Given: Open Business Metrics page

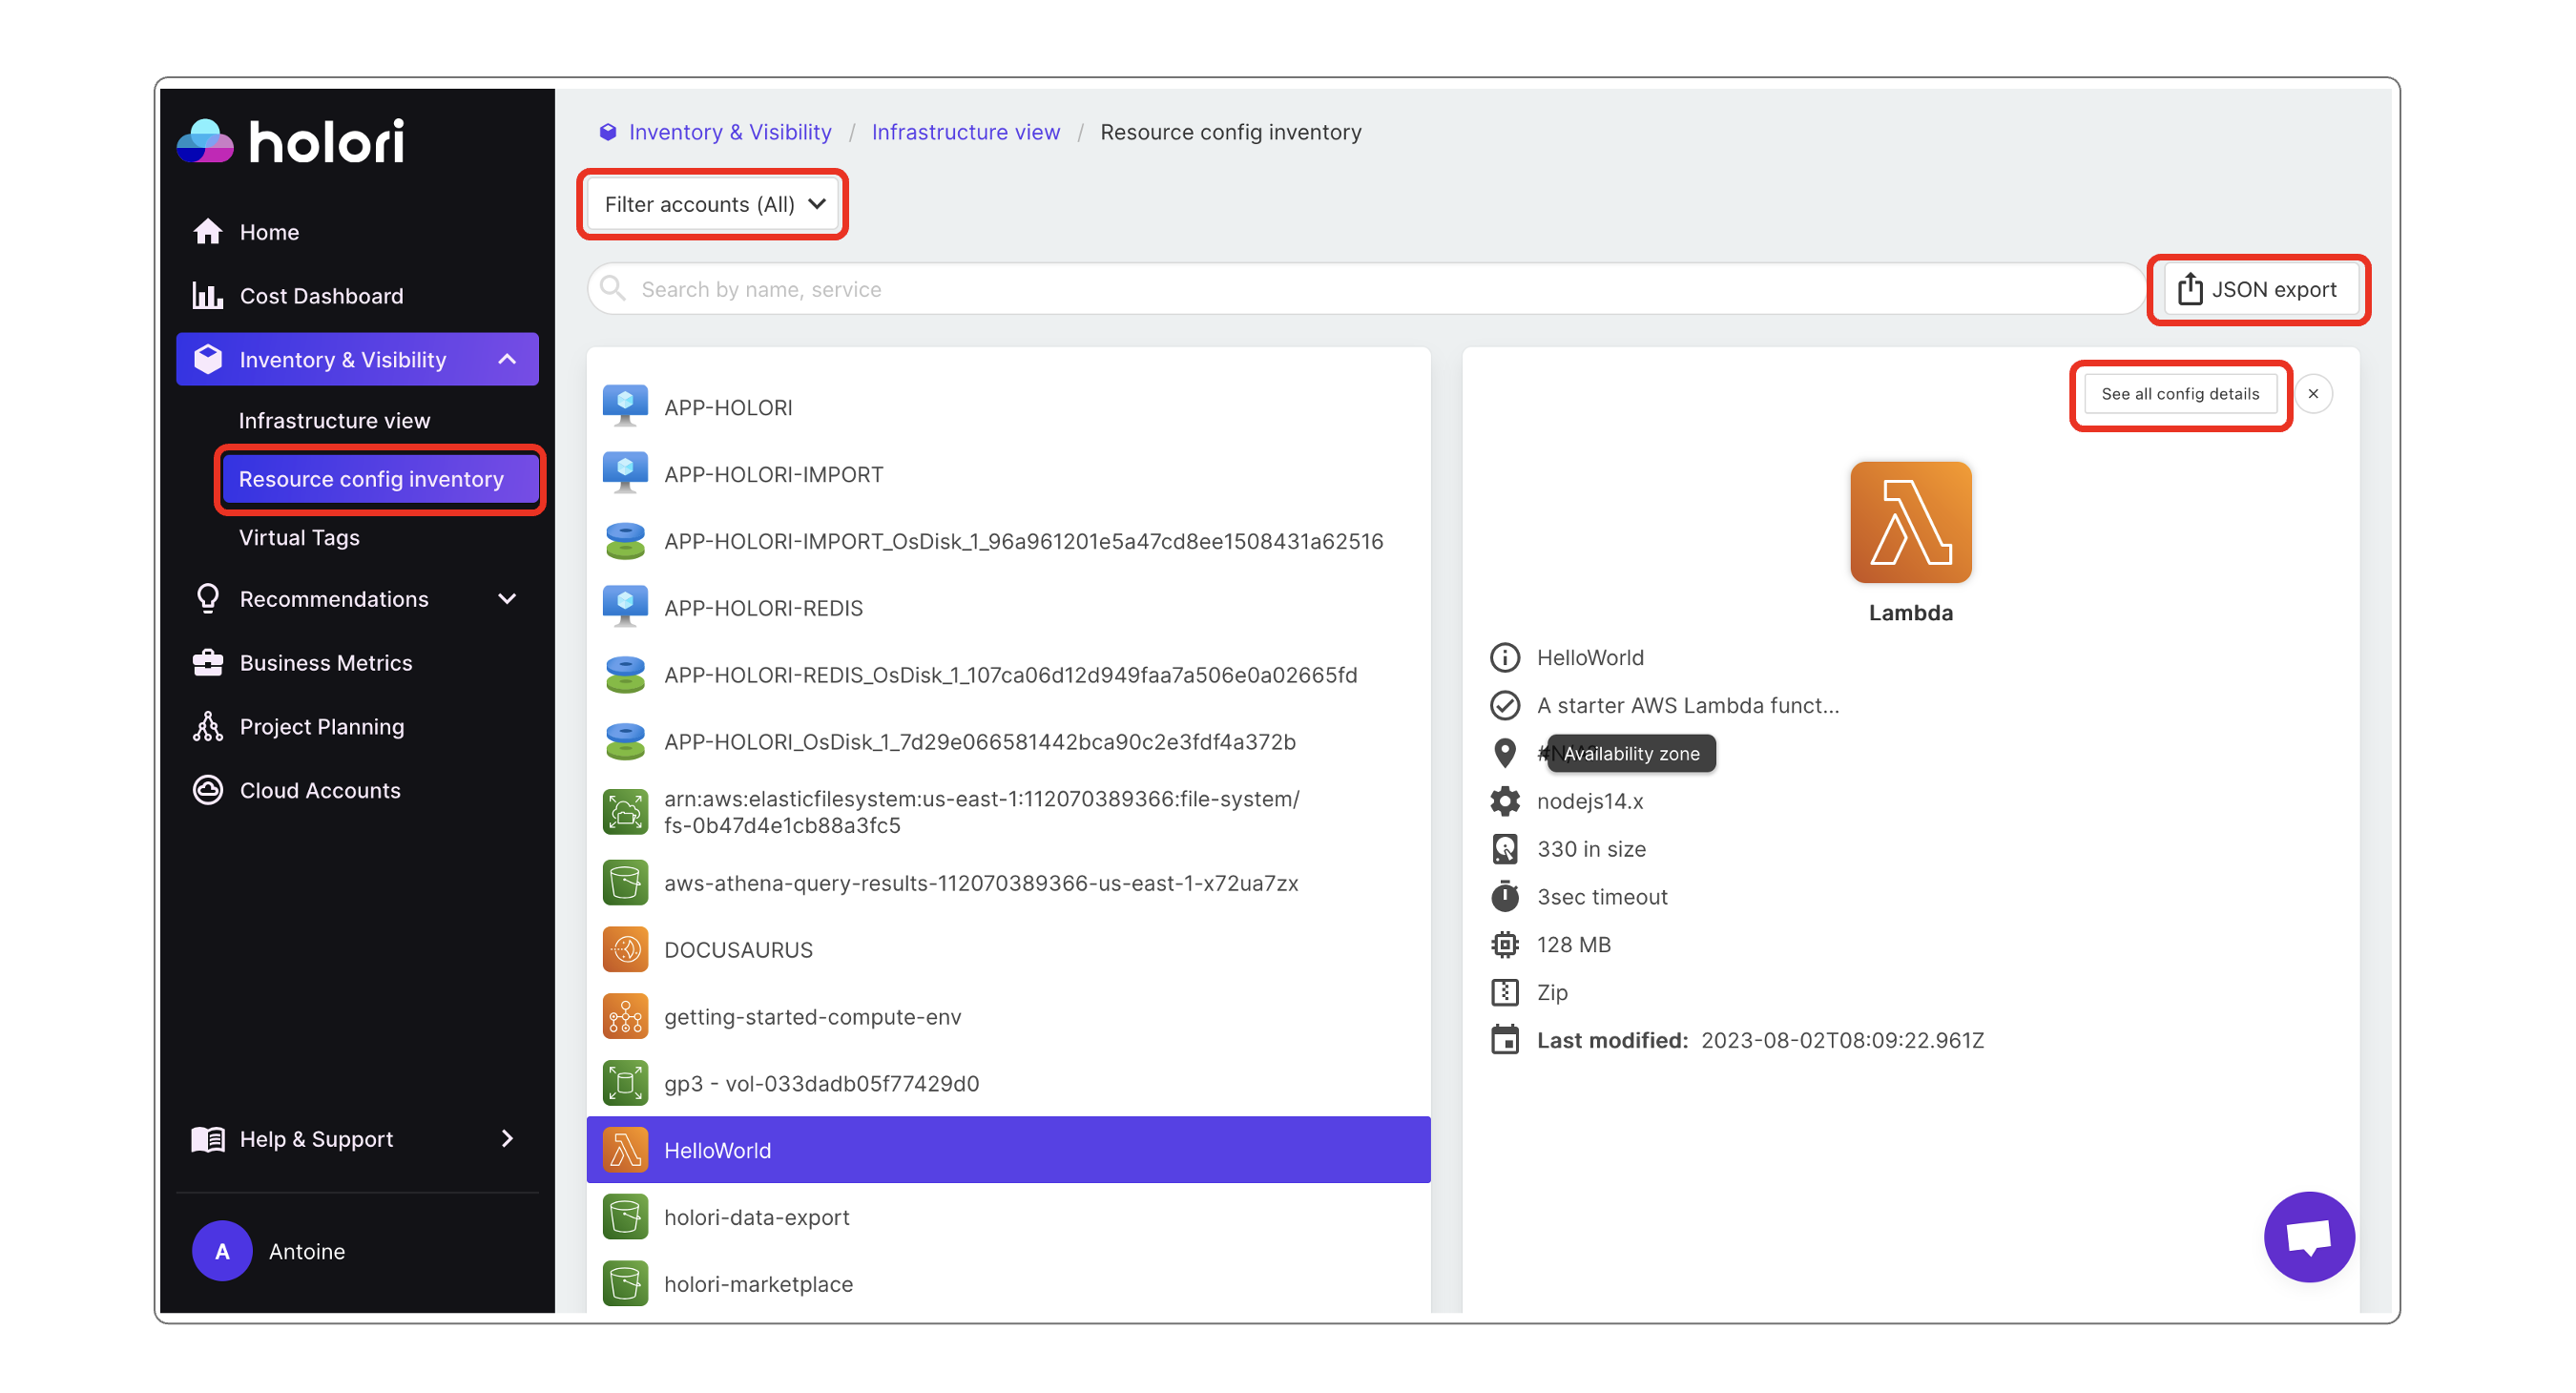Looking at the screenshot, I should (x=325, y=663).
